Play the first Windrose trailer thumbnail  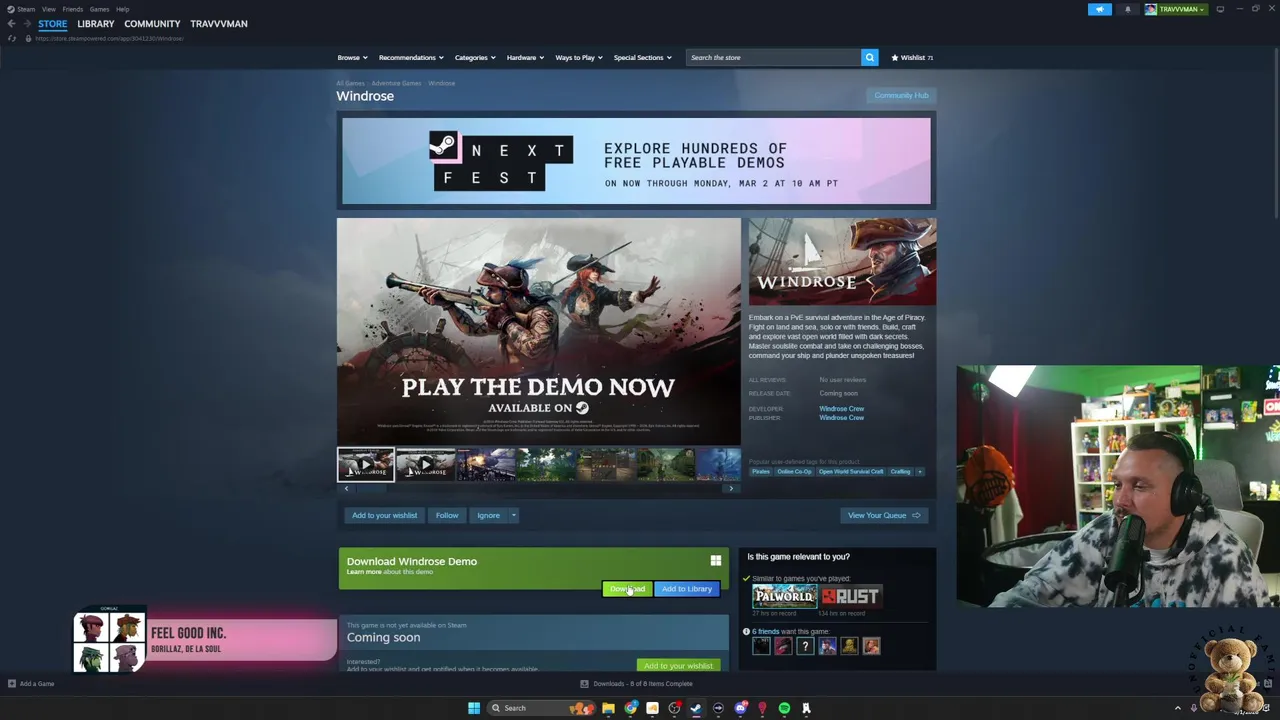pyautogui.click(x=366, y=465)
